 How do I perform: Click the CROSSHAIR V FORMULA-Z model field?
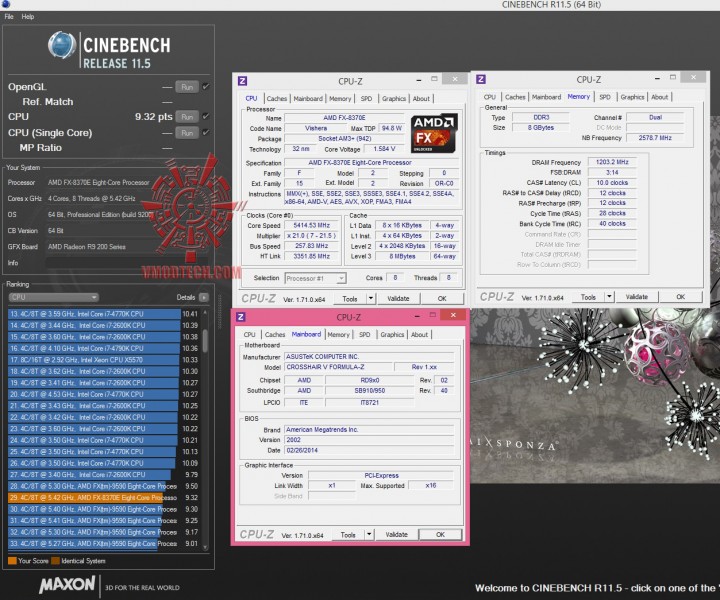tap(339, 367)
